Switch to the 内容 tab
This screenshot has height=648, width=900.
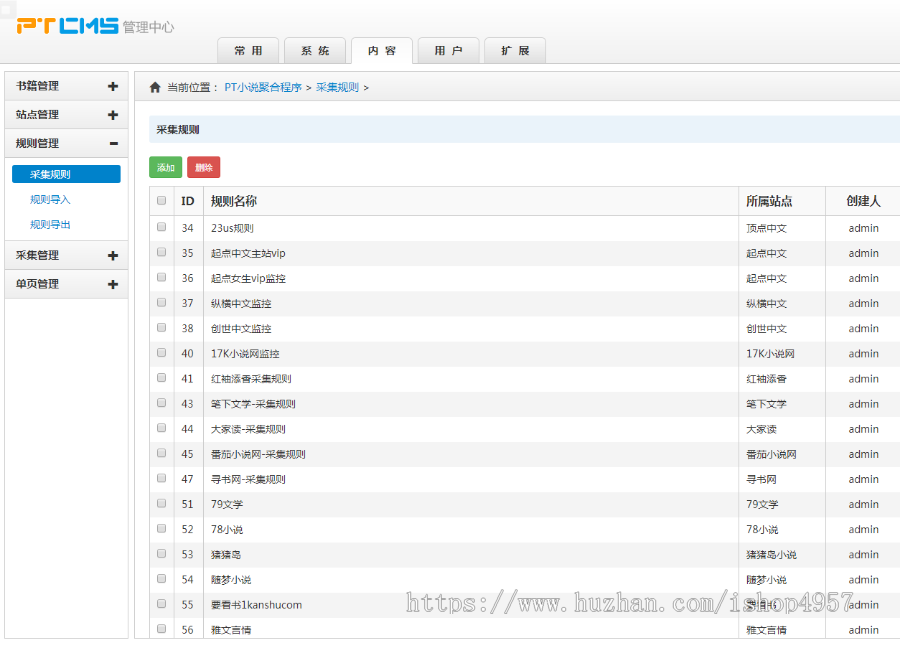382,51
